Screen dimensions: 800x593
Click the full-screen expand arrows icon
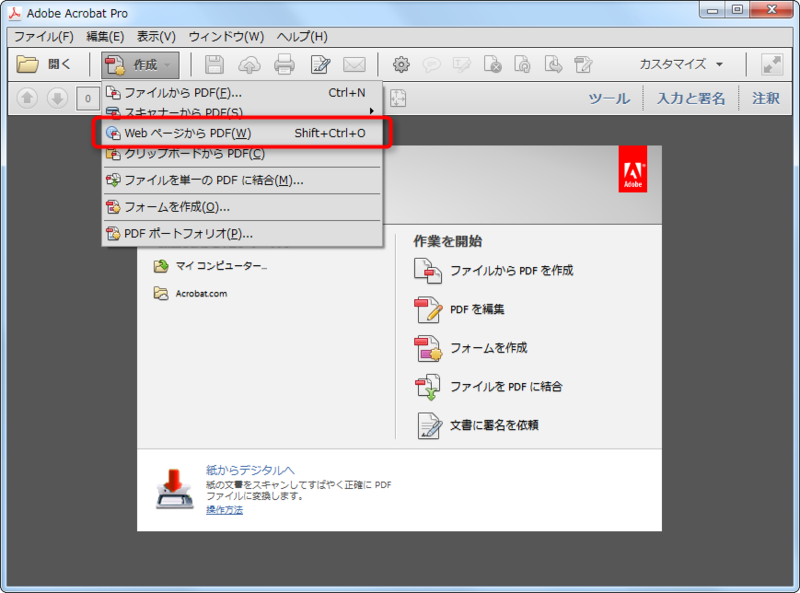771,65
